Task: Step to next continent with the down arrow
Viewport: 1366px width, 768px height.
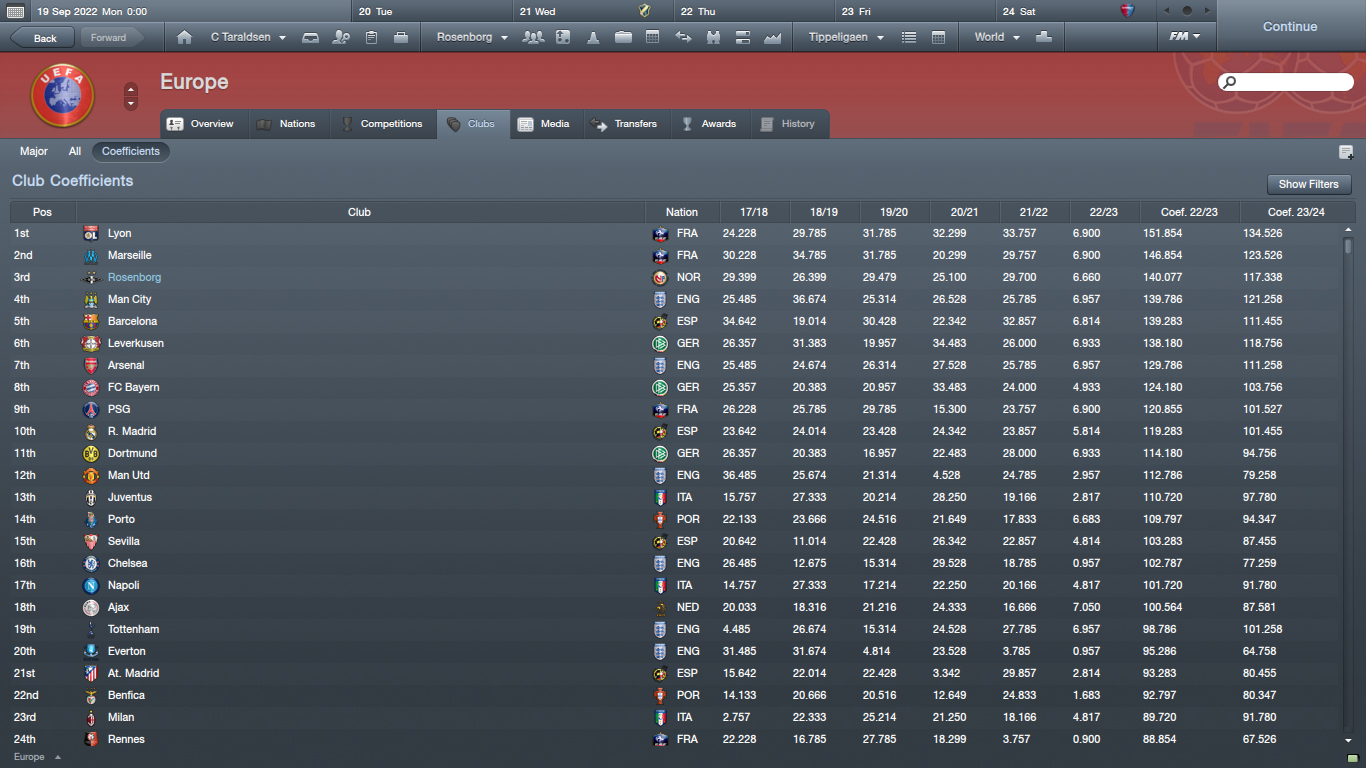Action: pyautogui.click(x=131, y=102)
